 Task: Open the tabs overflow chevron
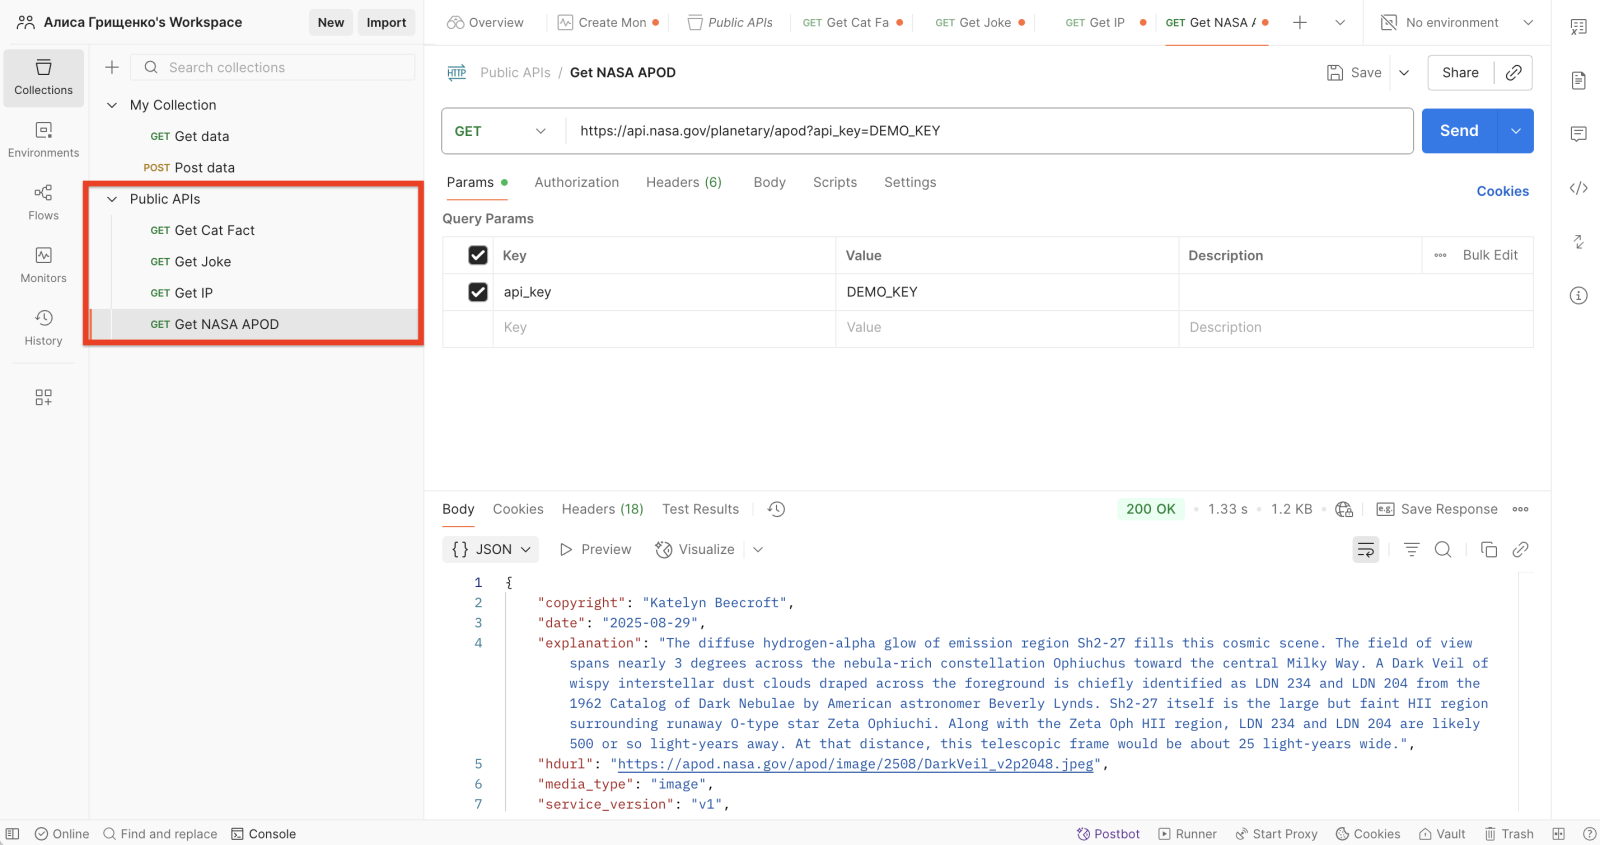tap(1340, 22)
